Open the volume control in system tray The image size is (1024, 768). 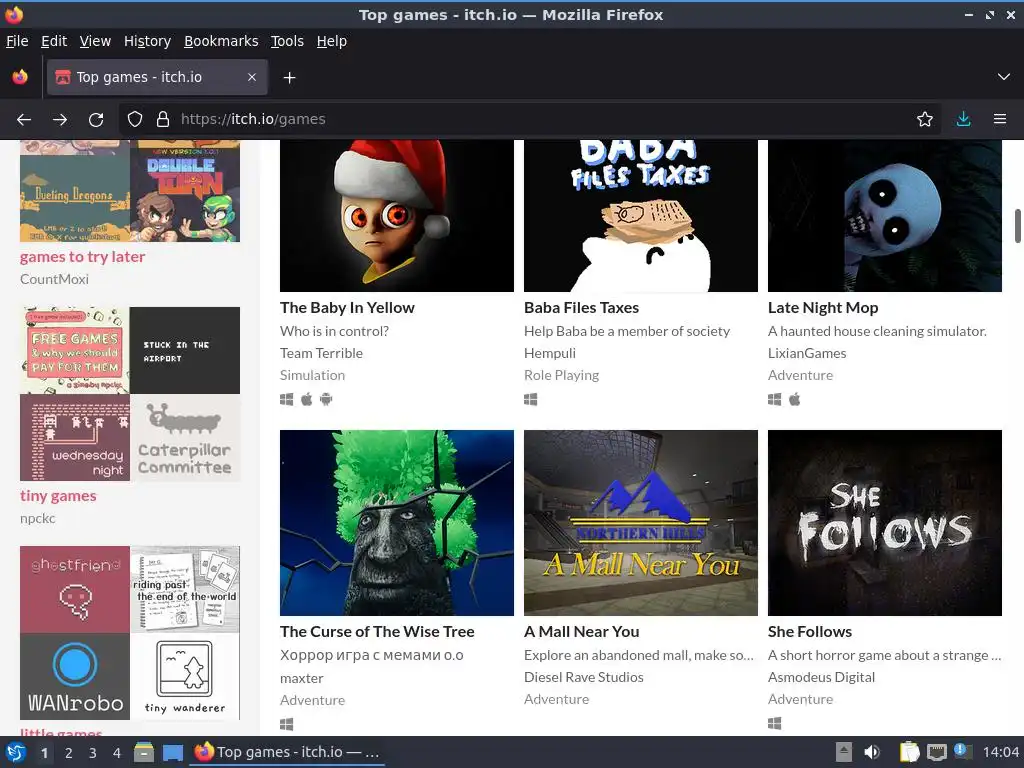click(x=872, y=752)
